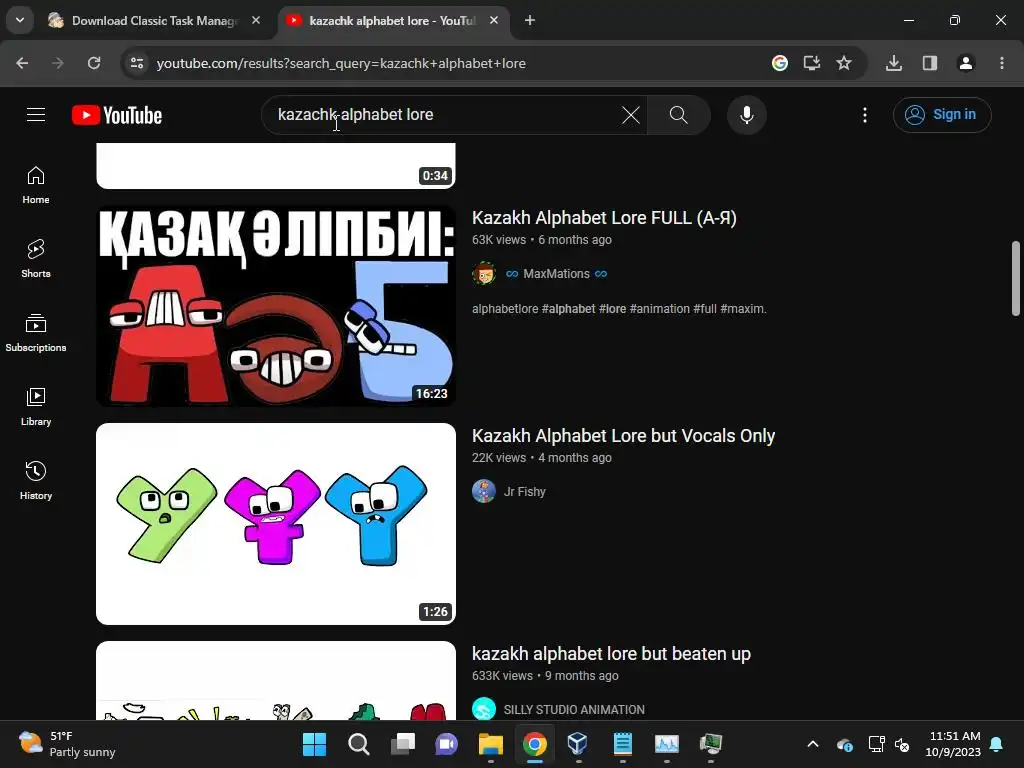1024x768 pixels.
Task: Click Chrome icon on taskbar
Action: pyautogui.click(x=535, y=744)
